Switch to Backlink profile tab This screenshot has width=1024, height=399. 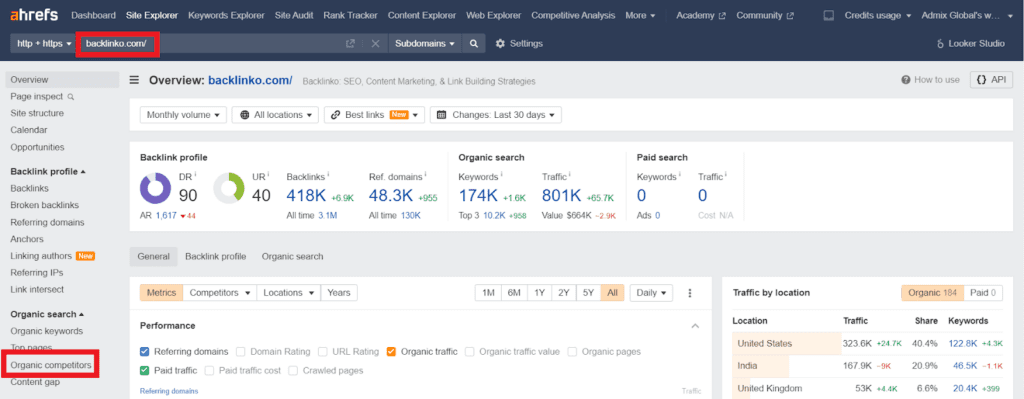click(x=216, y=257)
